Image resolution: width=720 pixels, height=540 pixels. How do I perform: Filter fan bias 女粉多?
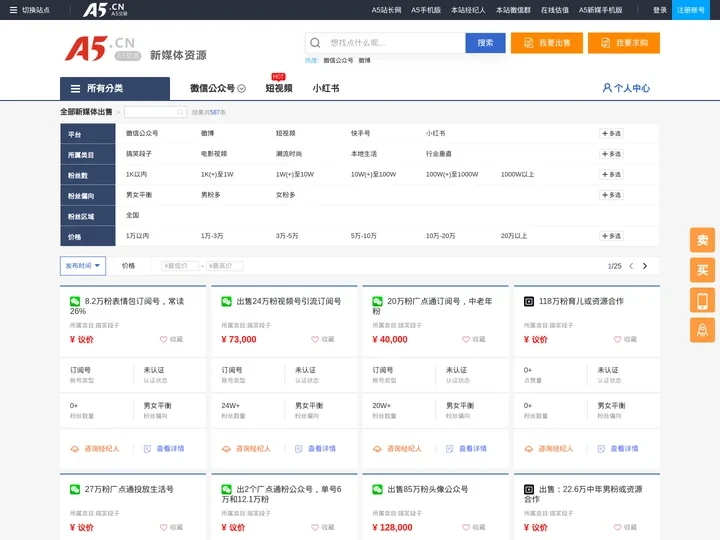285,195
